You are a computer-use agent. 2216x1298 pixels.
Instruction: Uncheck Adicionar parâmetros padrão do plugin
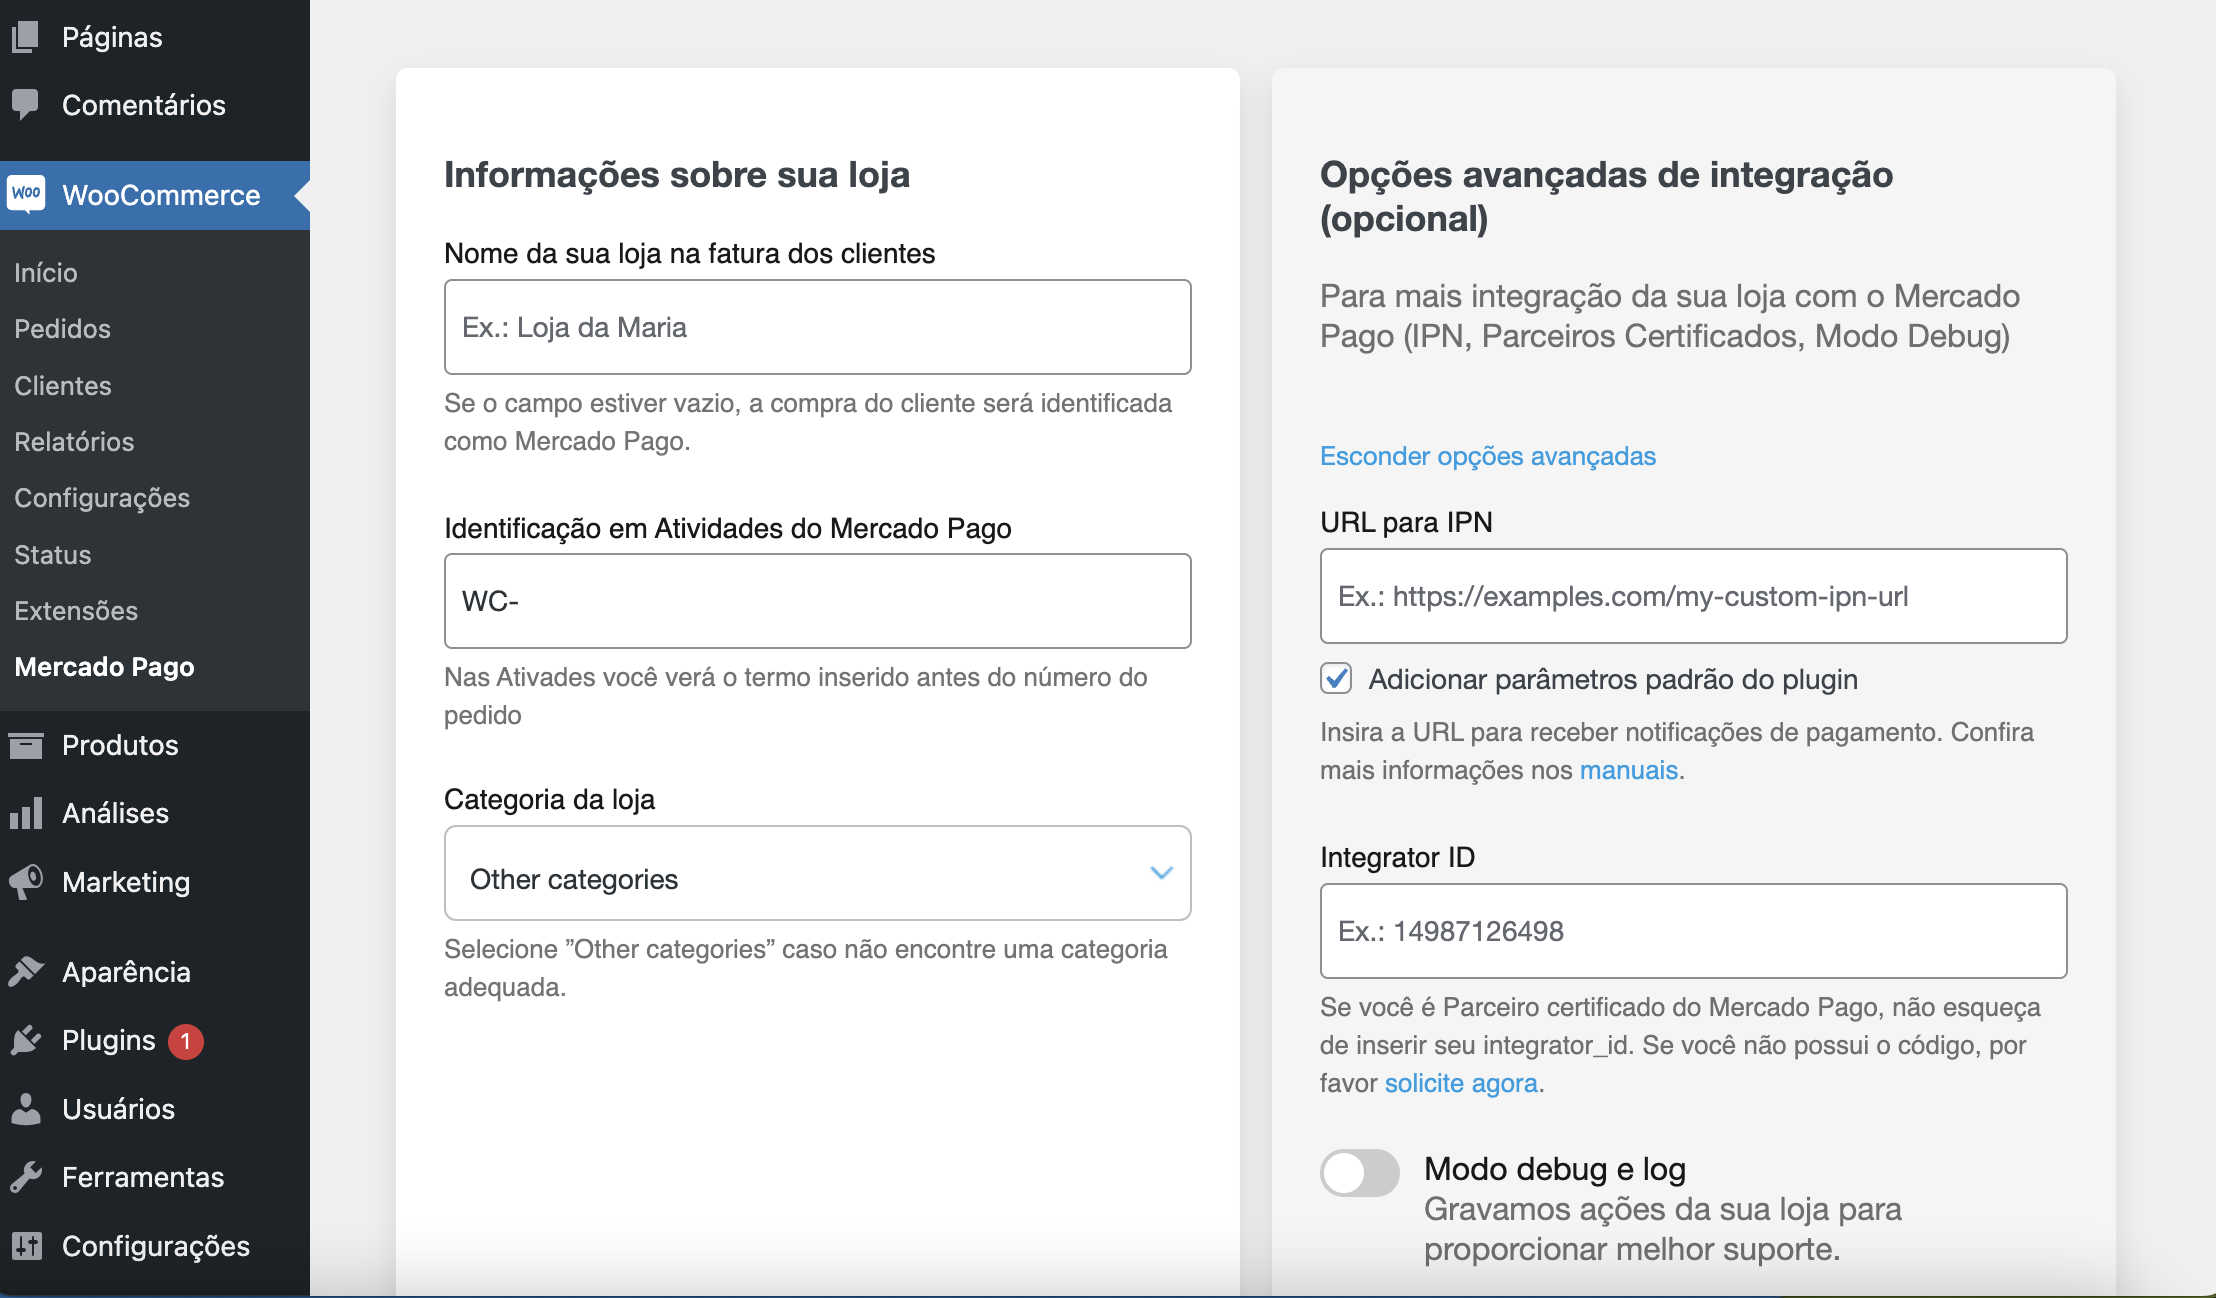coord(1336,678)
